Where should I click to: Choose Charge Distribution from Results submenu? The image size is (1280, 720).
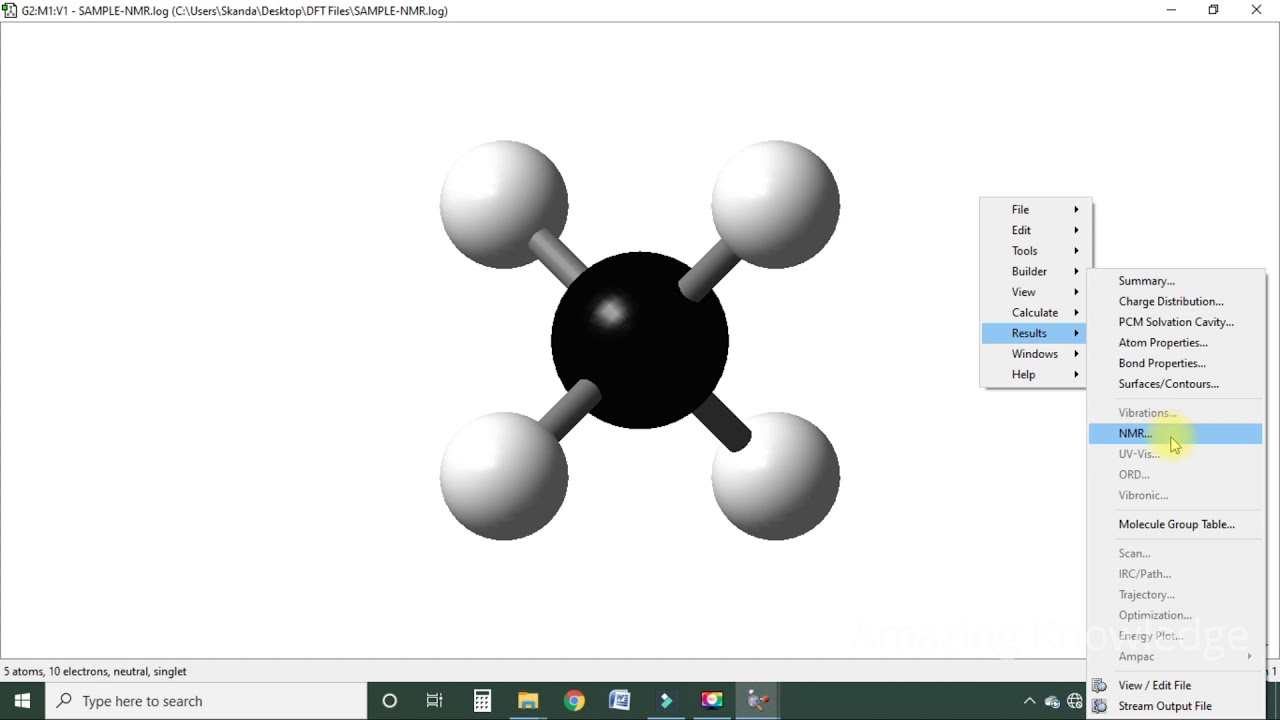coord(1175,301)
